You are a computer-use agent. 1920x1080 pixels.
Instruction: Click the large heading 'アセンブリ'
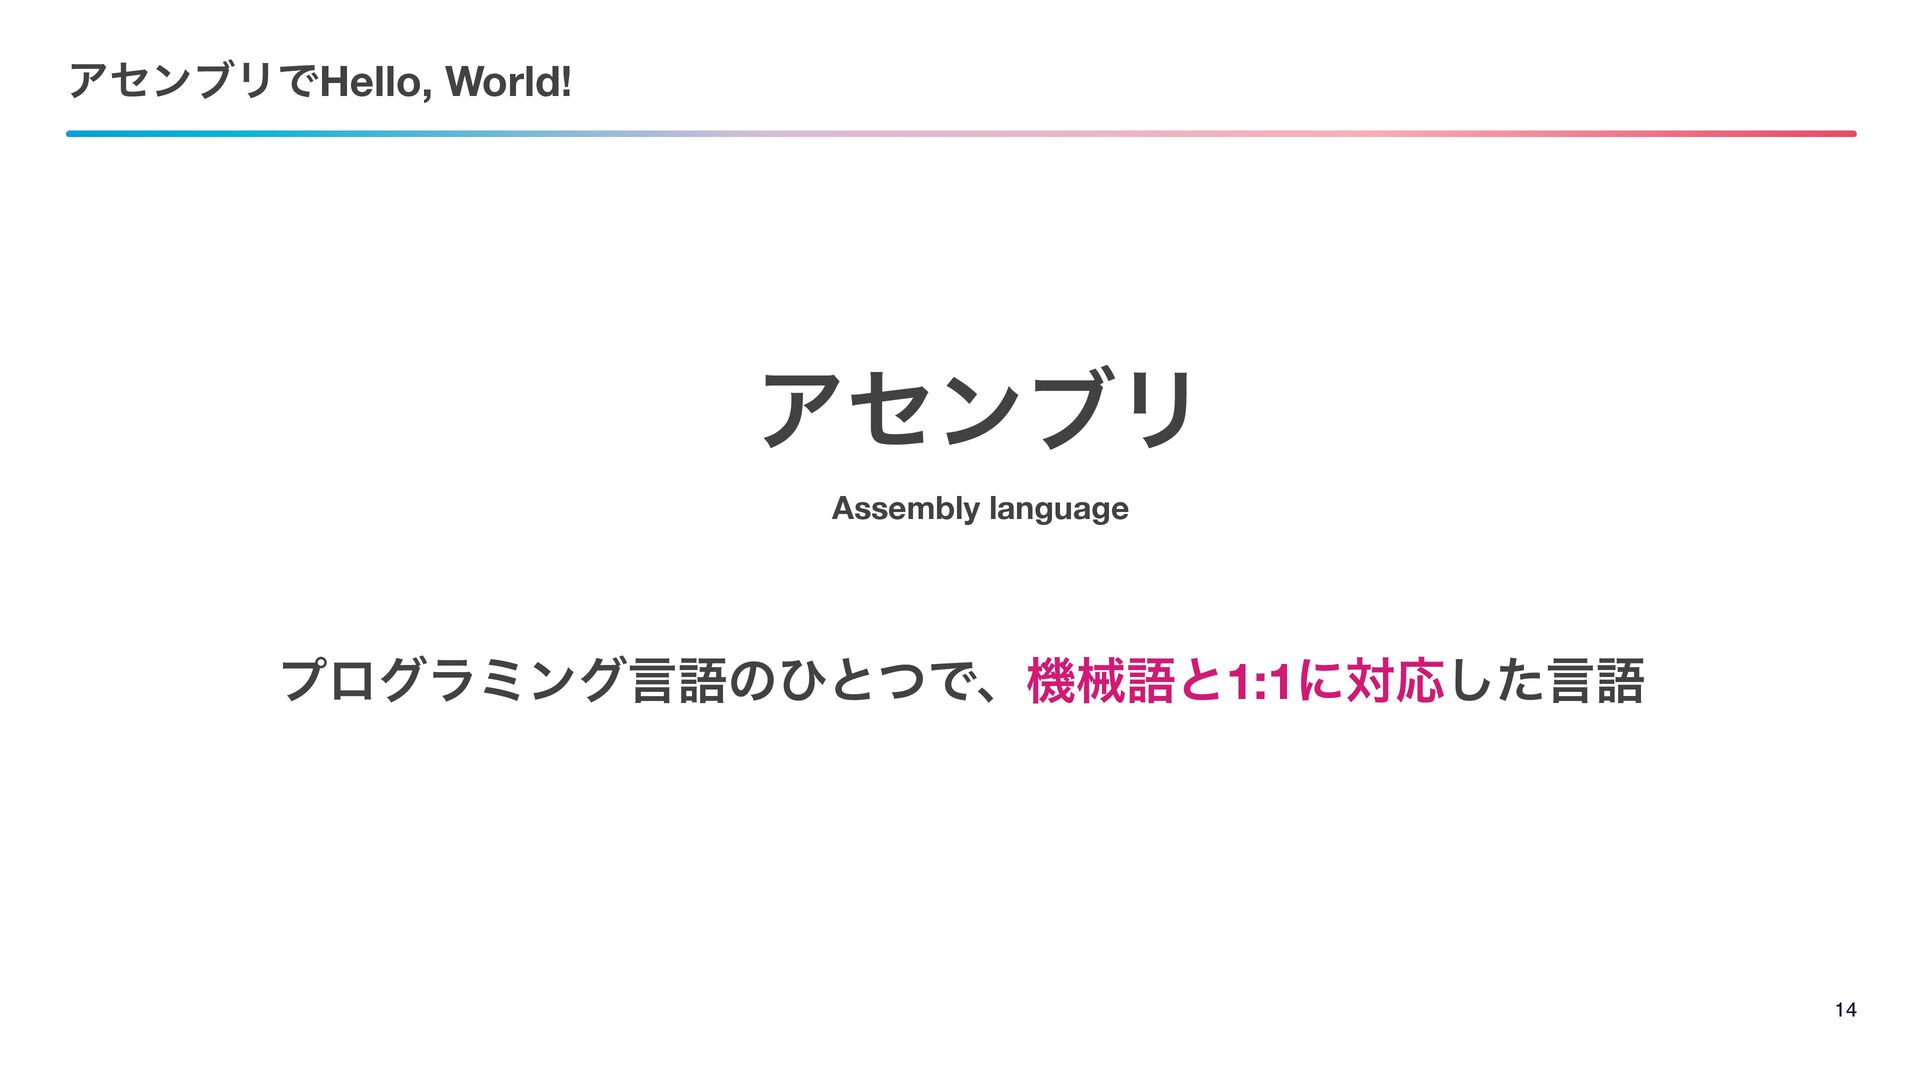(x=978, y=409)
